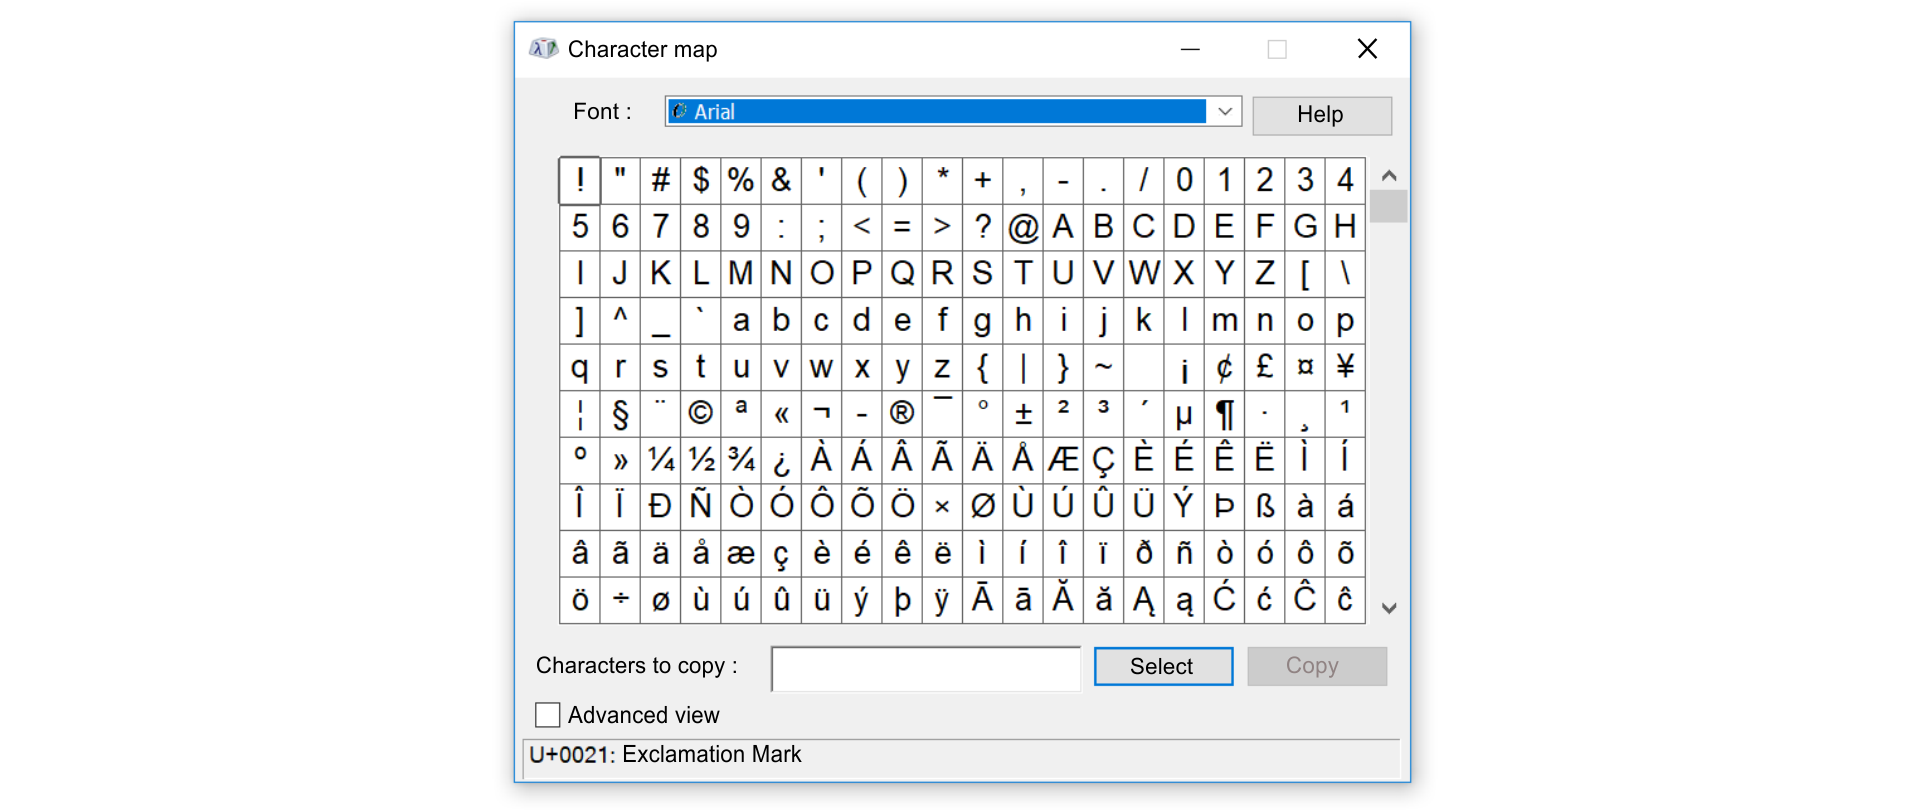The width and height of the screenshot is (1920, 810).
Task: Select the capital letter A cell
Action: 1063,227
